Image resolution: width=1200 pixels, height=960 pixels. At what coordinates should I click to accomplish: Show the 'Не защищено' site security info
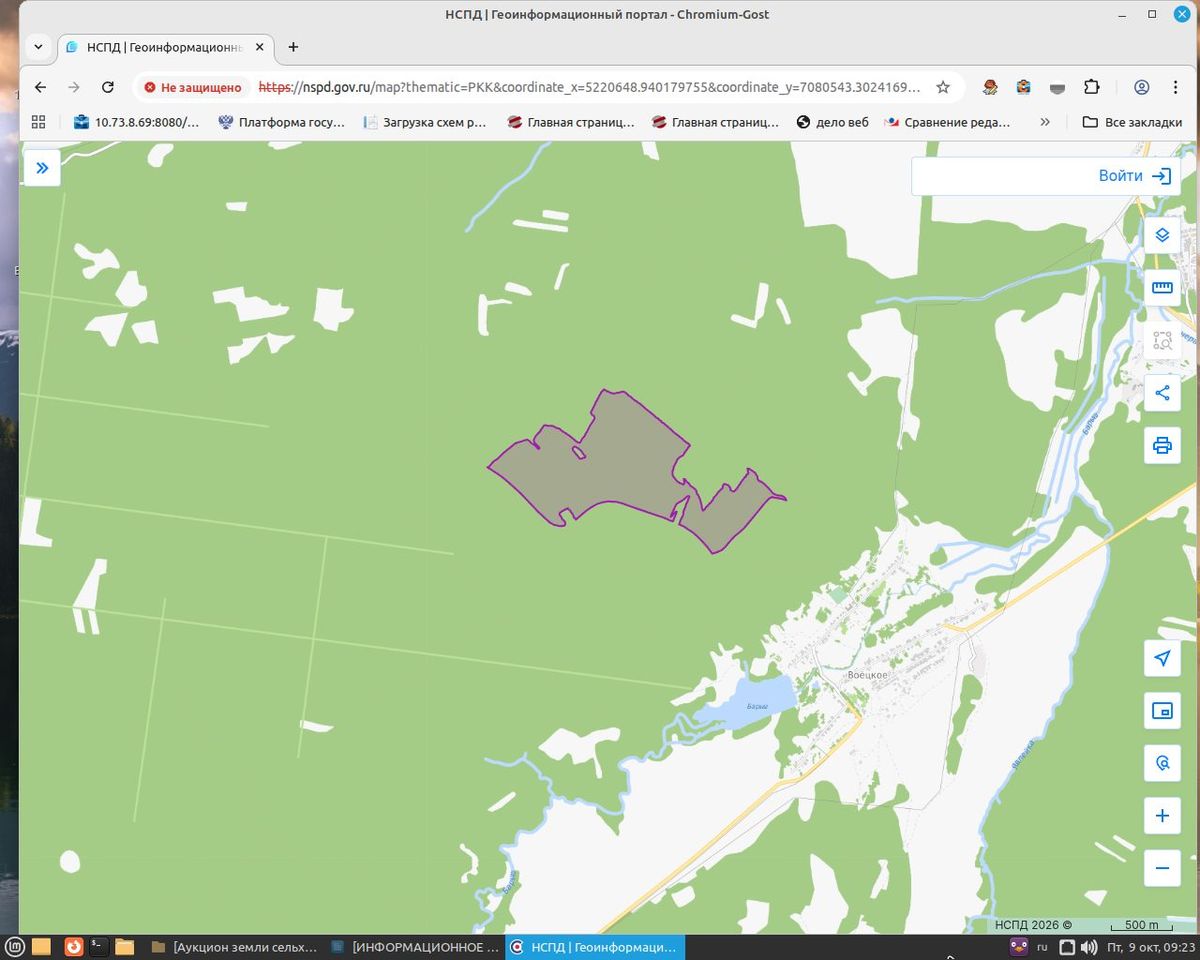193,87
